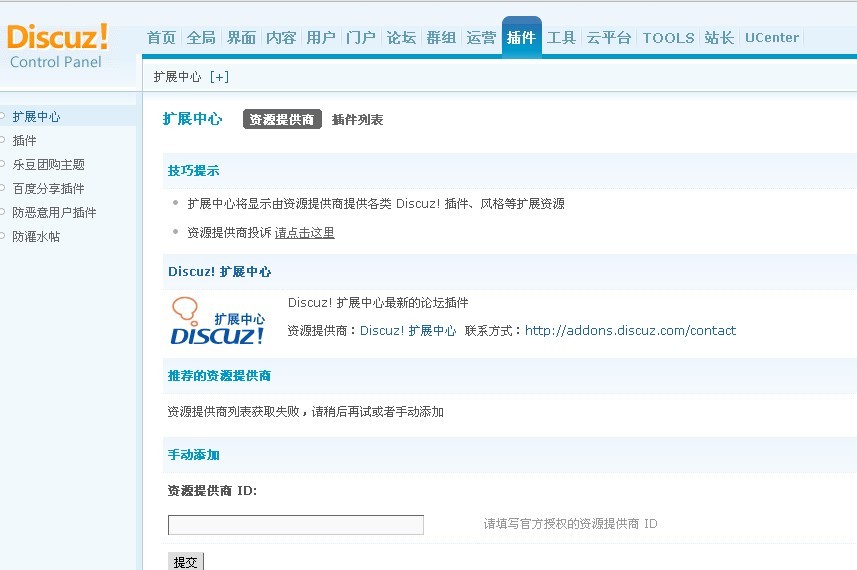The image size is (857, 570).
Task: Open the addons.discuz.com/contact link
Action: pyautogui.click(x=630, y=331)
